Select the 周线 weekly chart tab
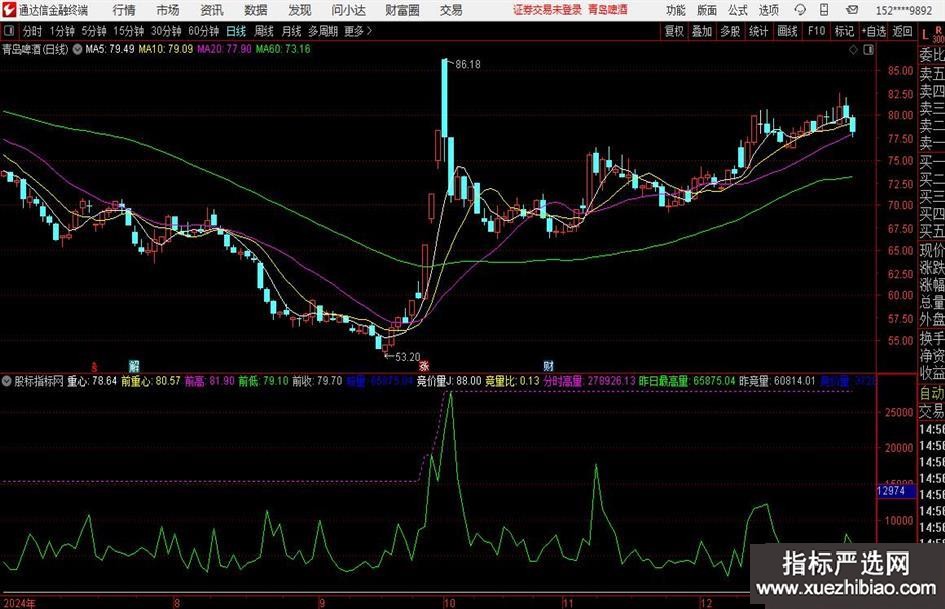945x609 pixels. click(x=264, y=31)
